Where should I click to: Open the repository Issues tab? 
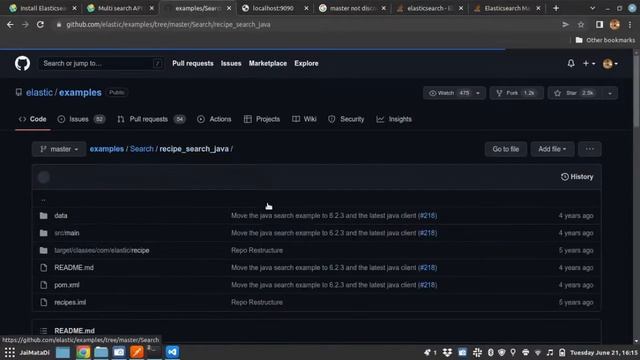click(x=81, y=119)
